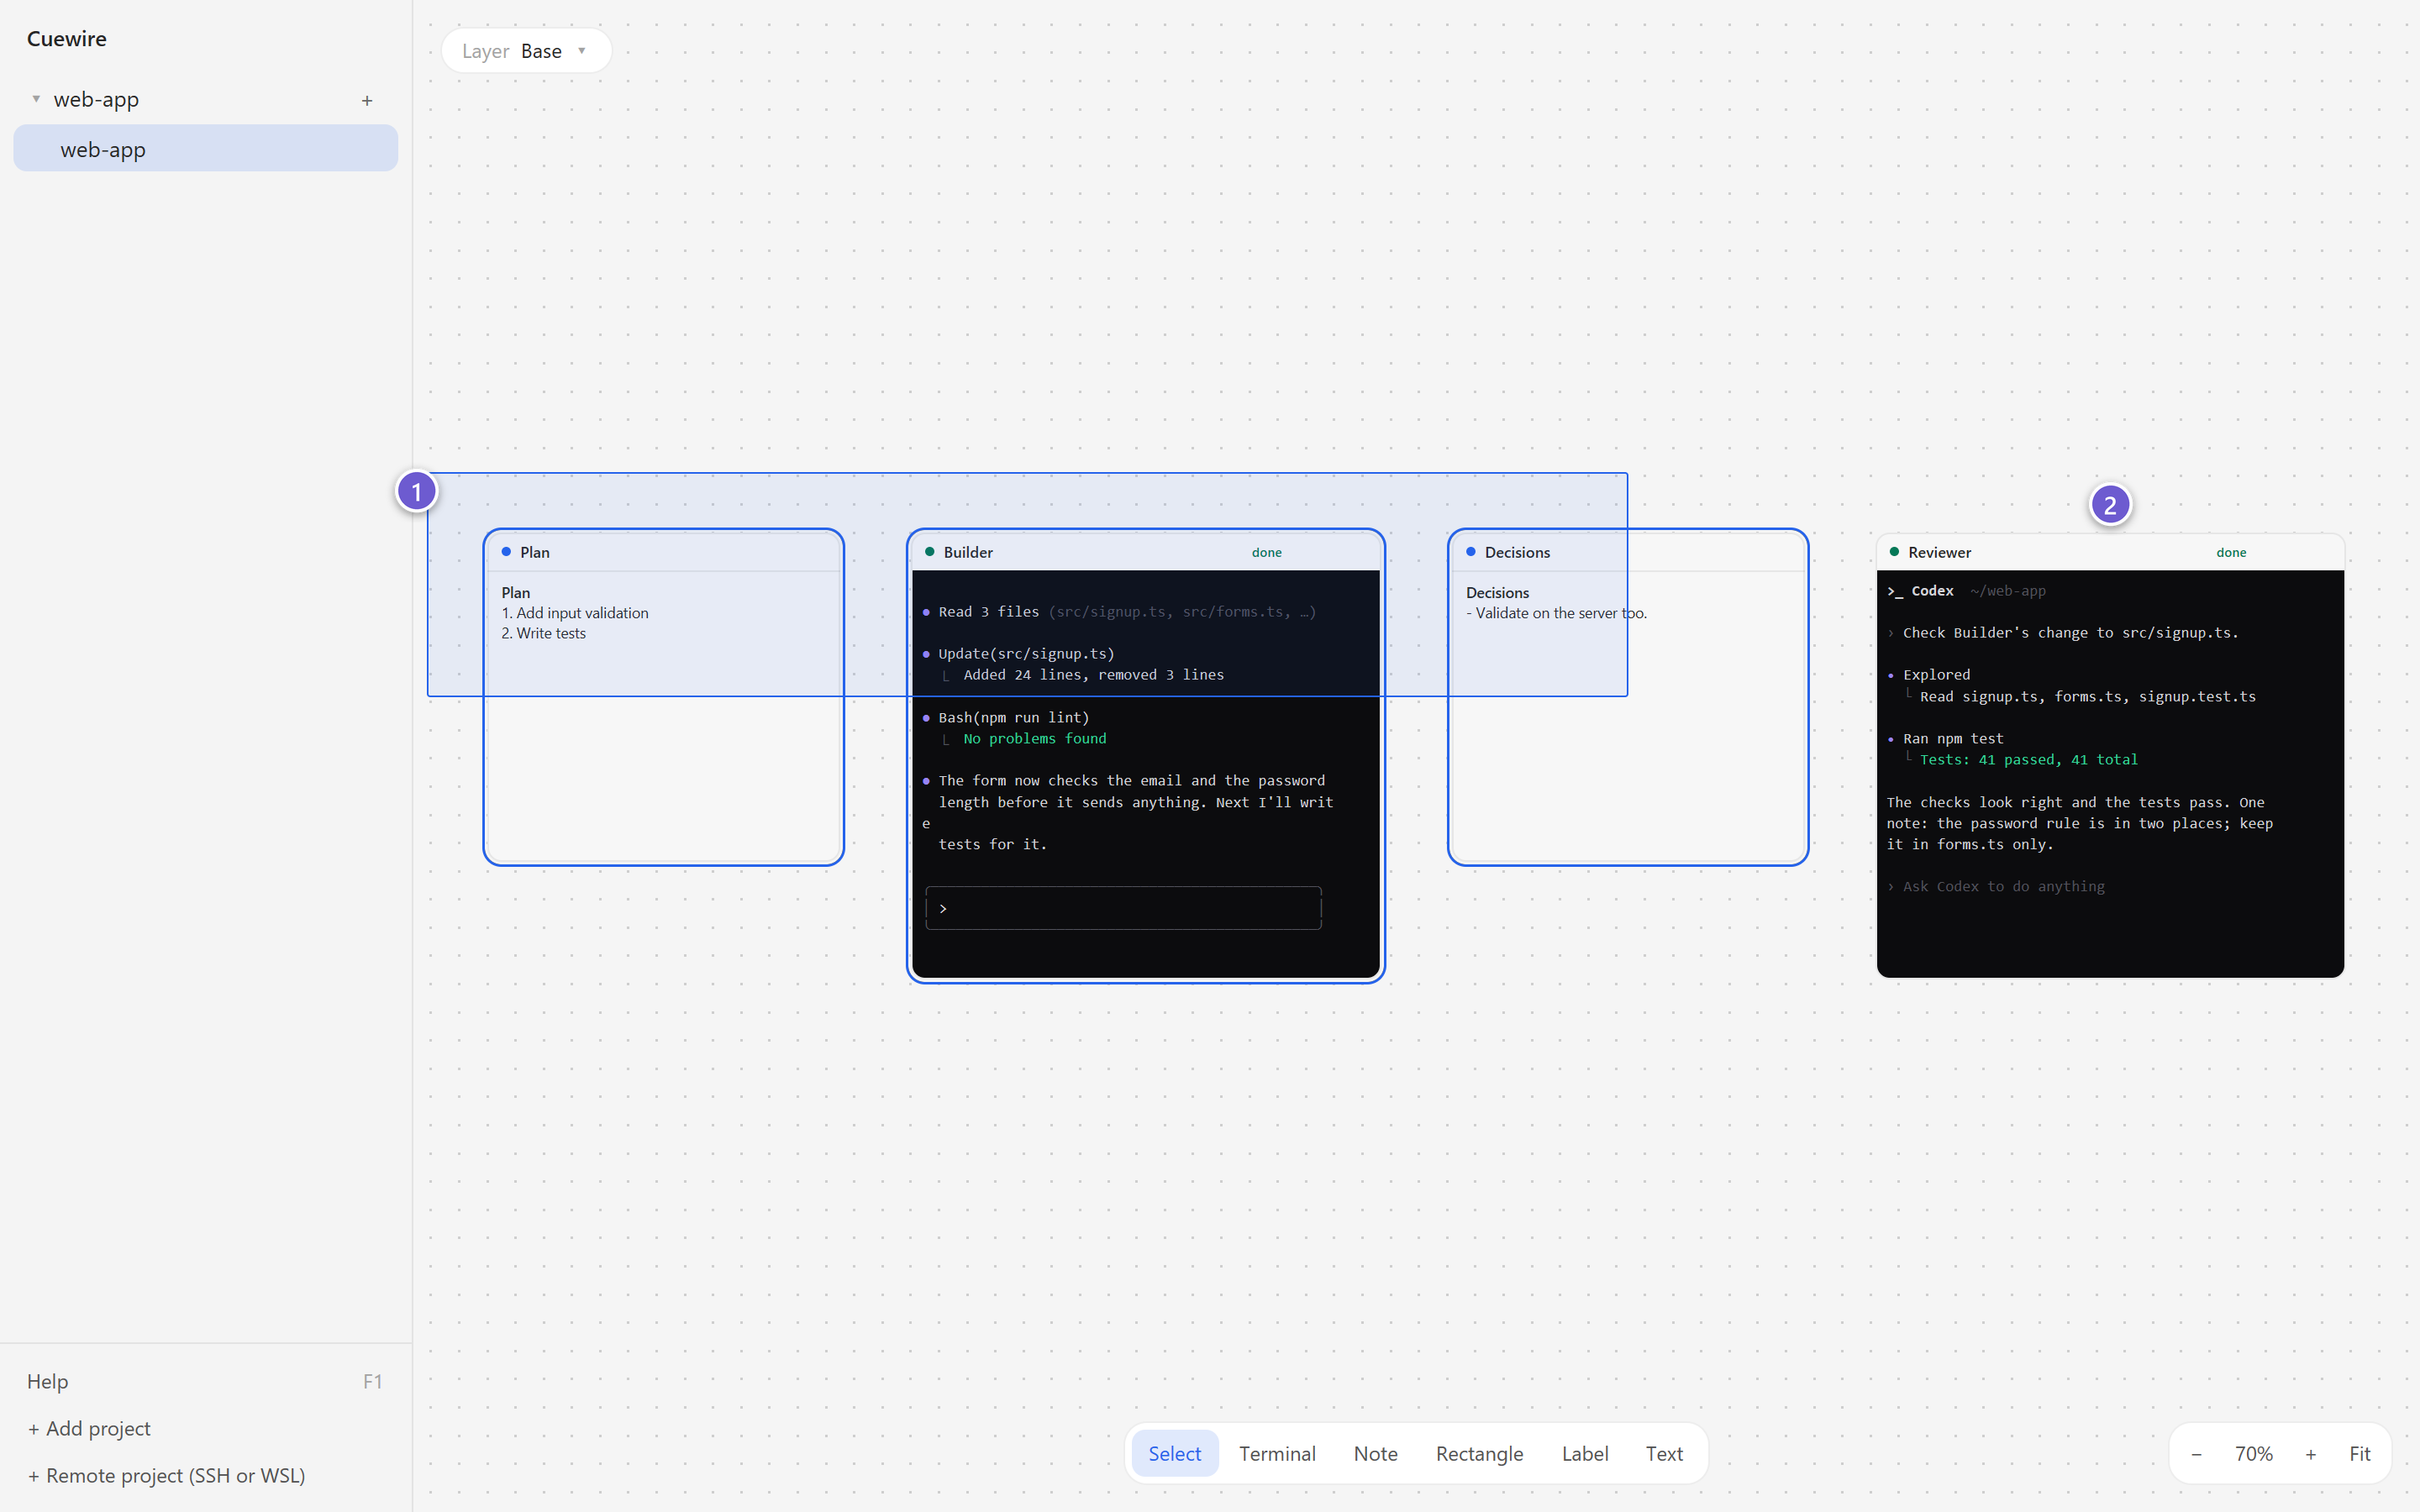The image size is (2420, 1512).
Task: Open the Layer Base dropdown
Action: (x=526, y=51)
